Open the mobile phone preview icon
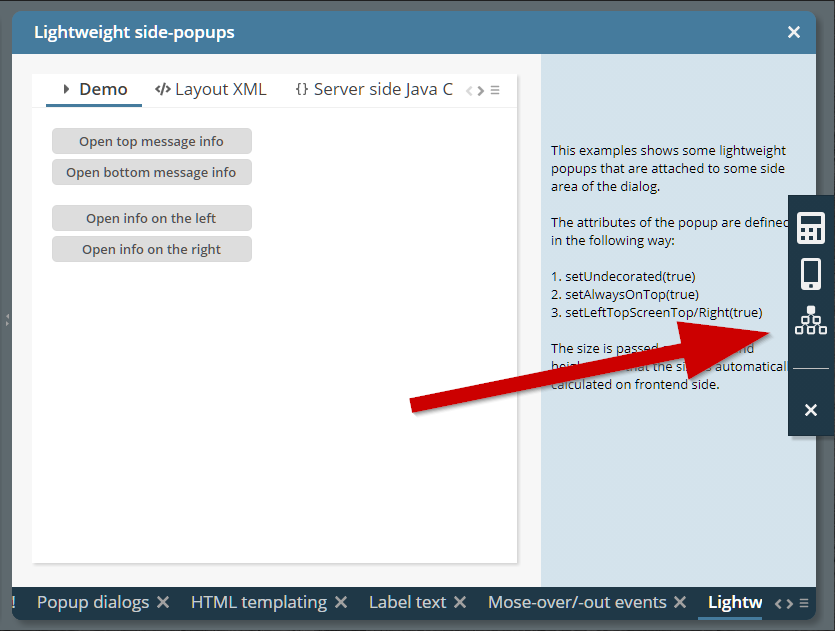The height and width of the screenshot is (631, 835). coord(810,274)
